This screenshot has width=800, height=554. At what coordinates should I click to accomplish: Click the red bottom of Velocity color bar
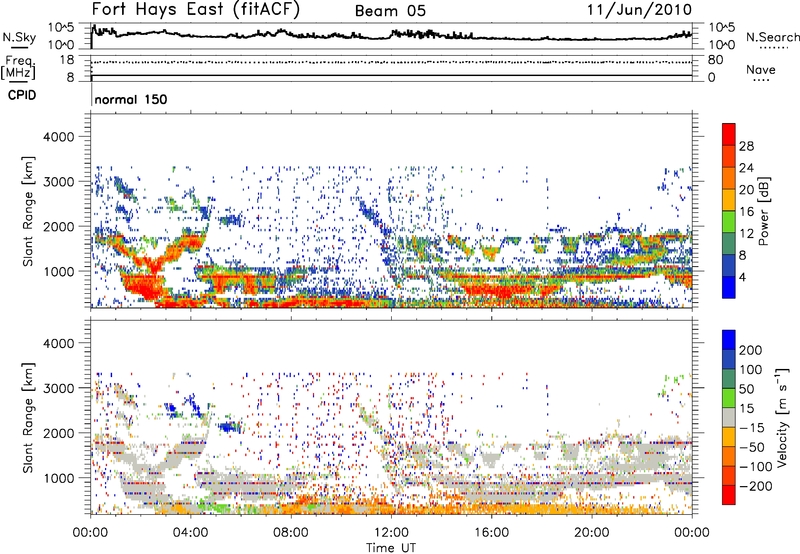click(729, 495)
